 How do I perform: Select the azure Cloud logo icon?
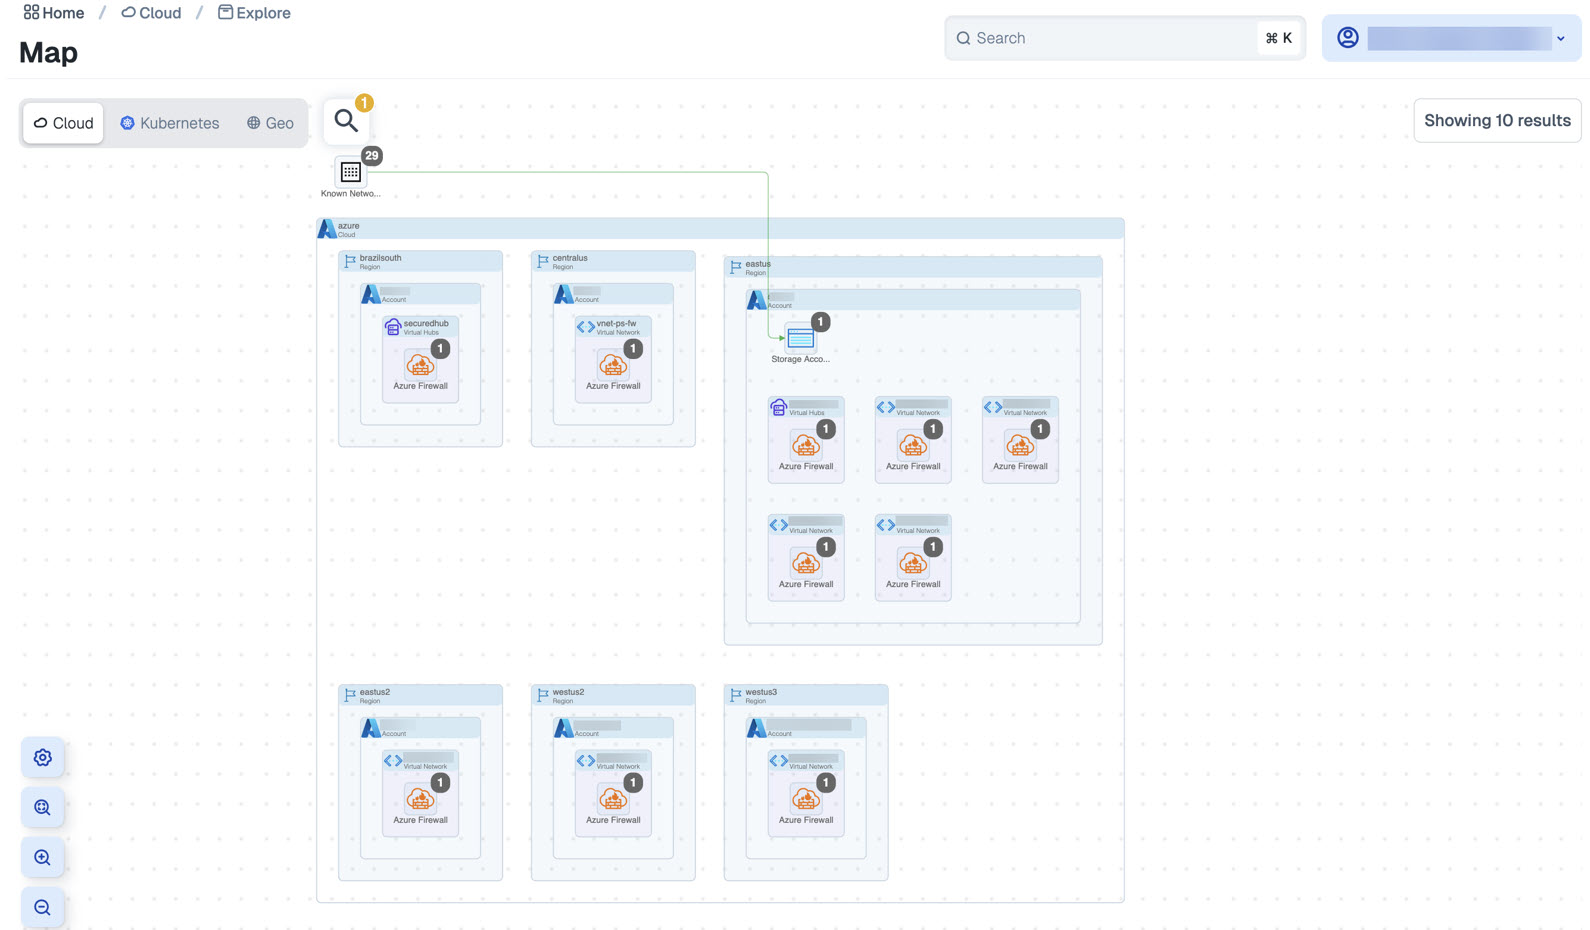[327, 229]
